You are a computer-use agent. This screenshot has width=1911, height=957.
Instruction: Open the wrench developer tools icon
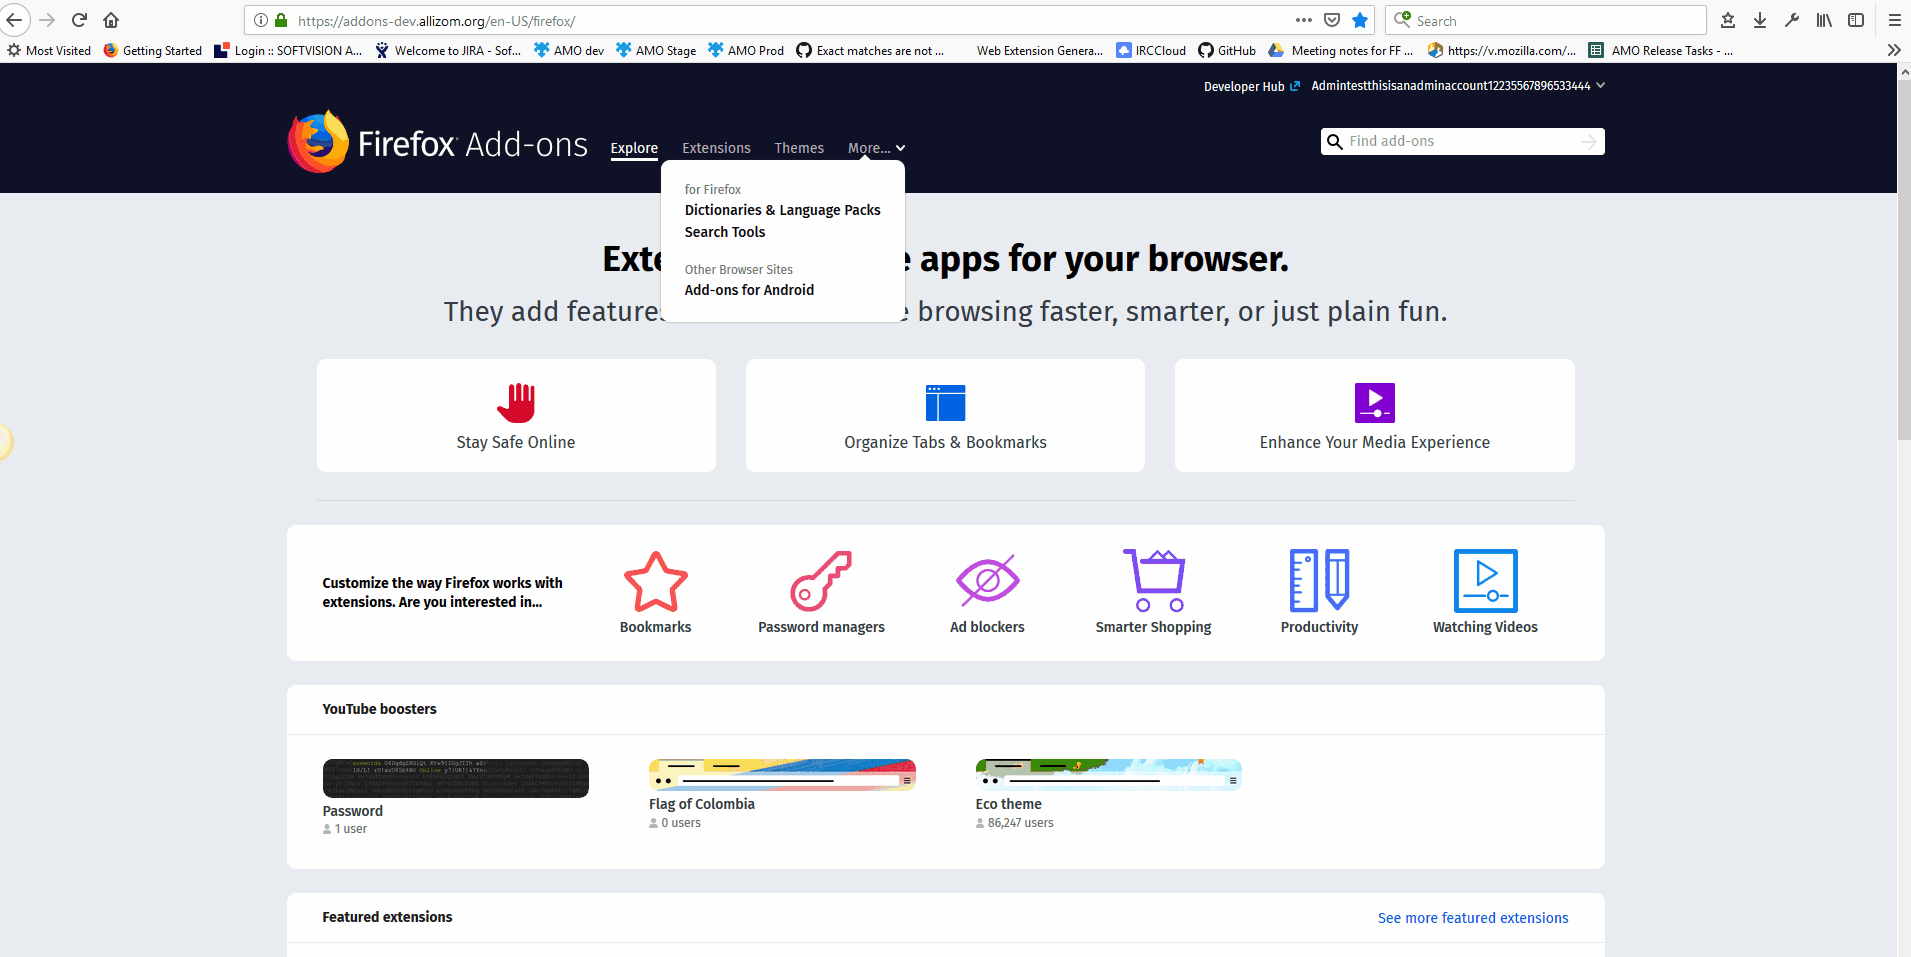(1792, 20)
